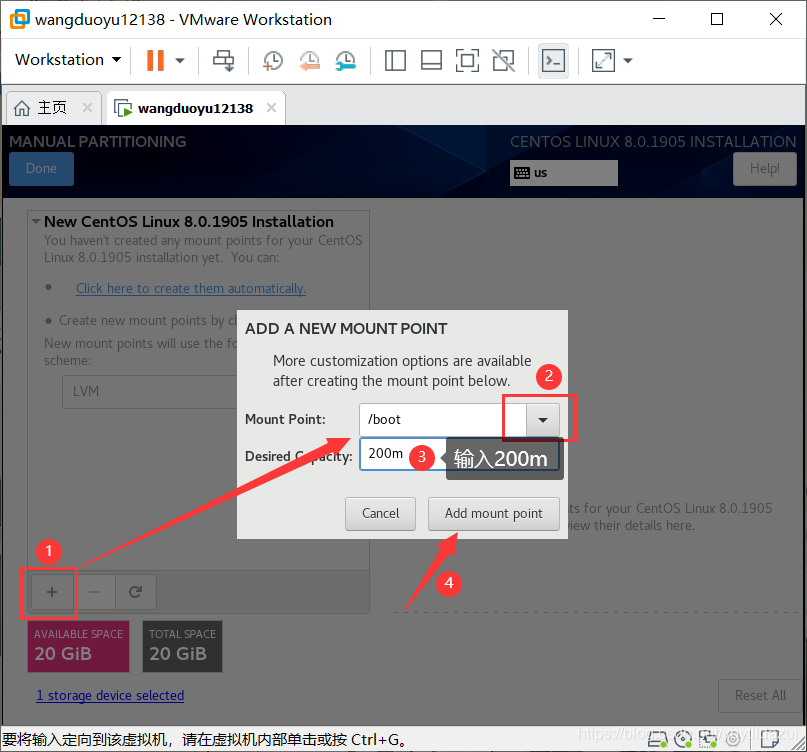Toggle the library sidebar view icon
The width and height of the screenshot is (807, 752).
click(395, 60)
